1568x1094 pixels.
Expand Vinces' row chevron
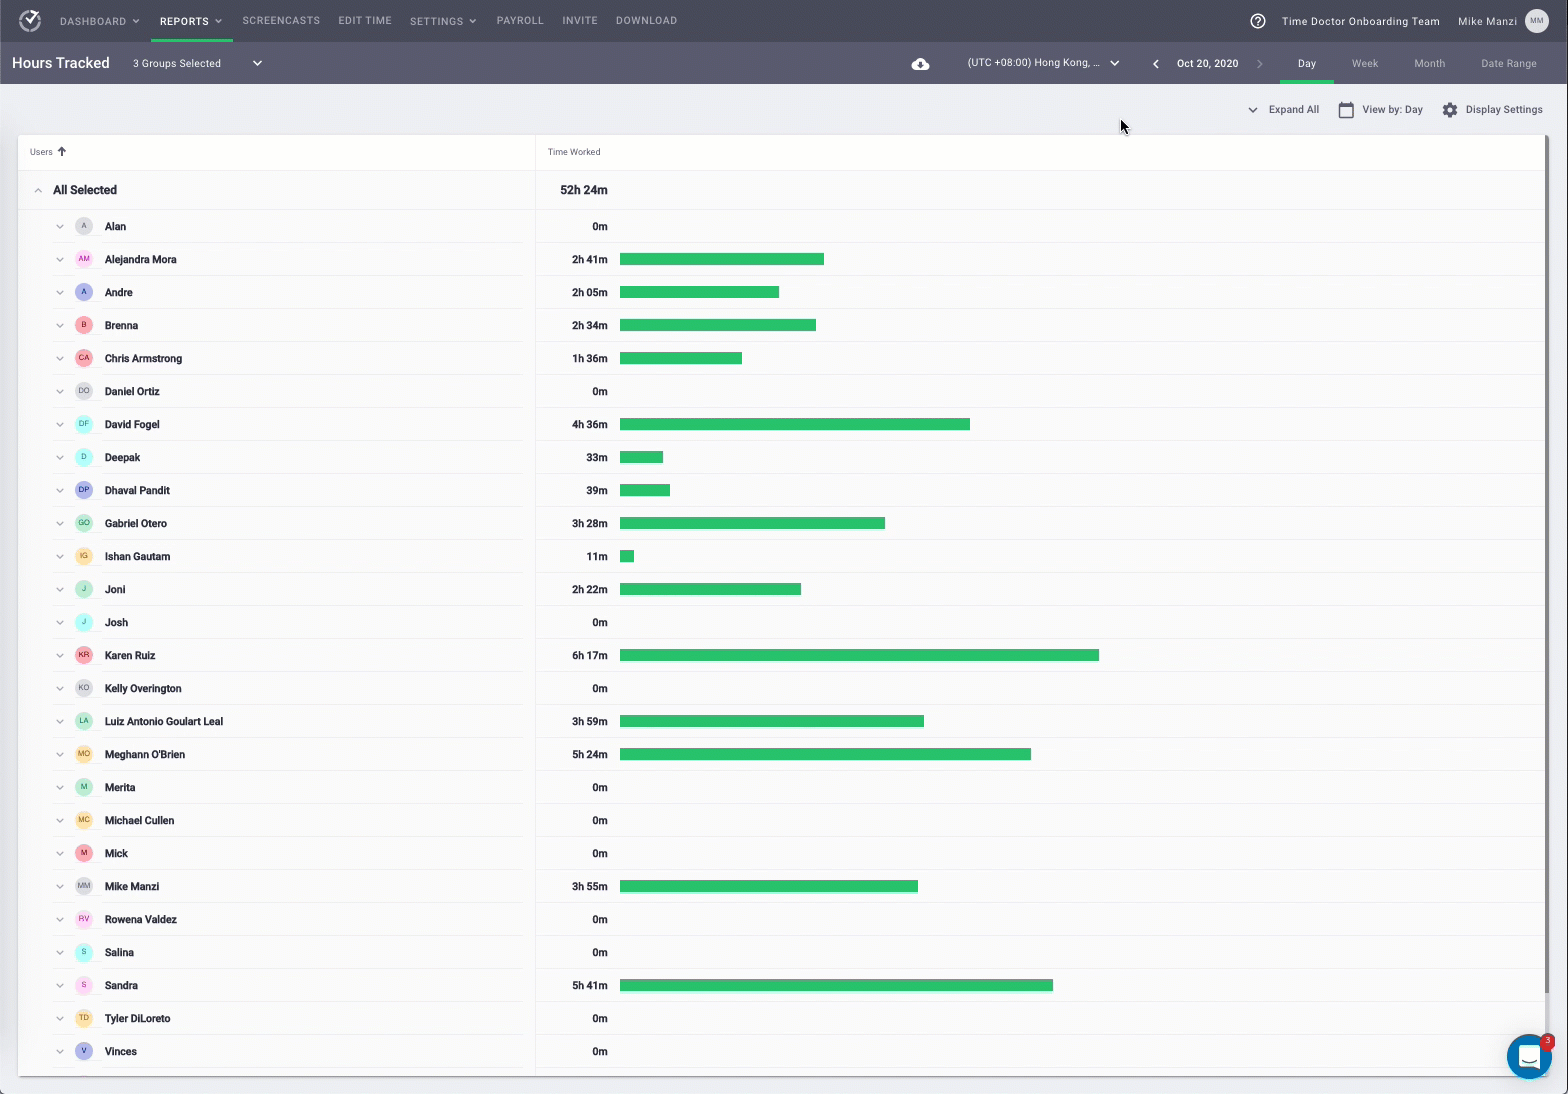click(x=60, y=1052)
